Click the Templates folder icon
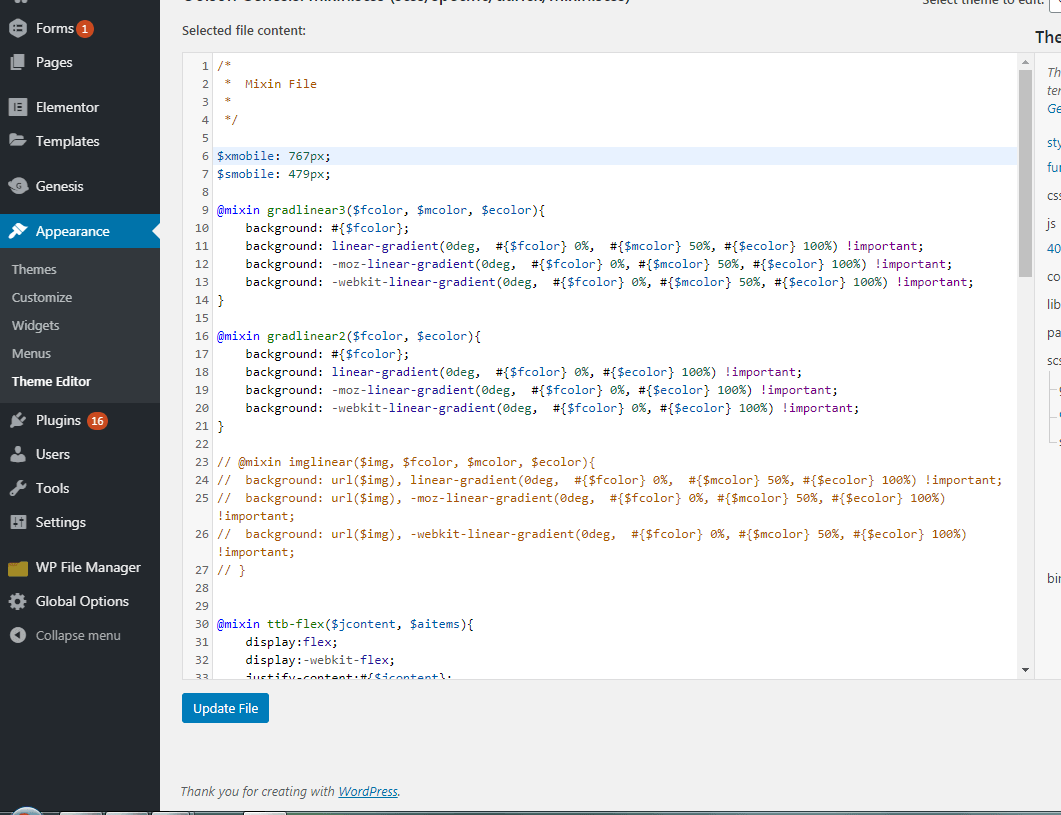Screen dimensions: 1061x815 pos(18,141)
